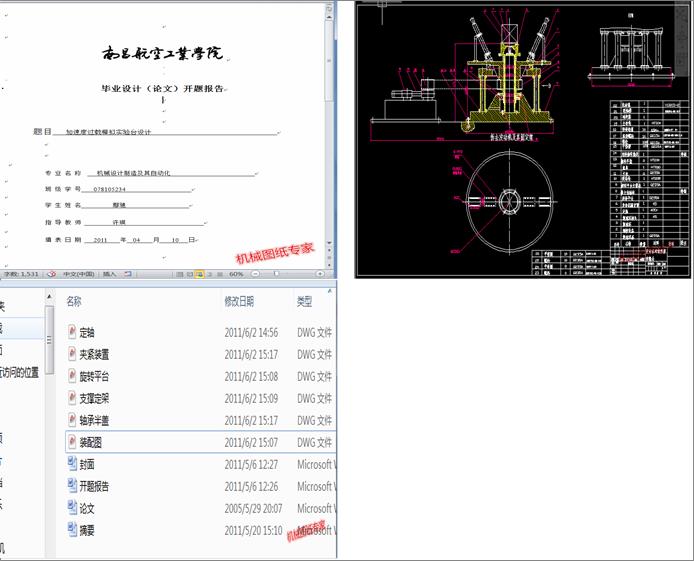Click the date 2011/5/20 15:10

pos(253,530)
